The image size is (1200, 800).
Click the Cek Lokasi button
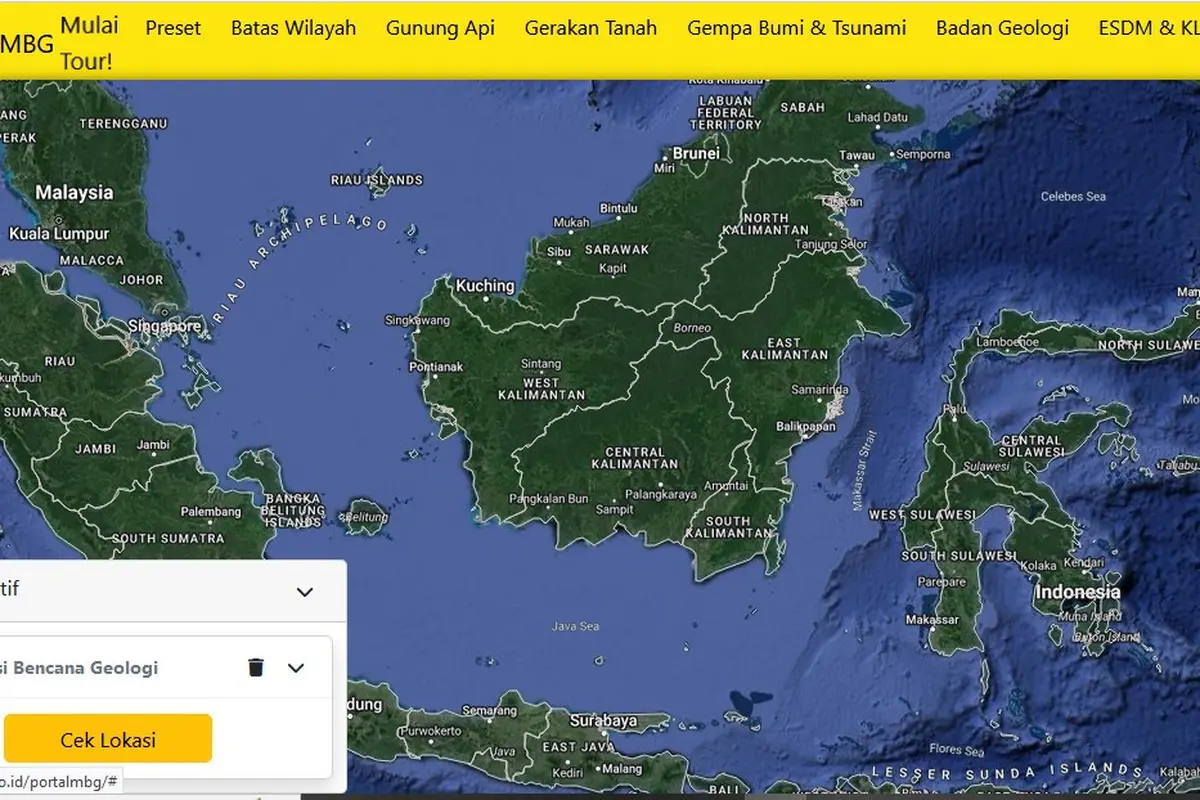pyautogui.click(x=108, y=741)
